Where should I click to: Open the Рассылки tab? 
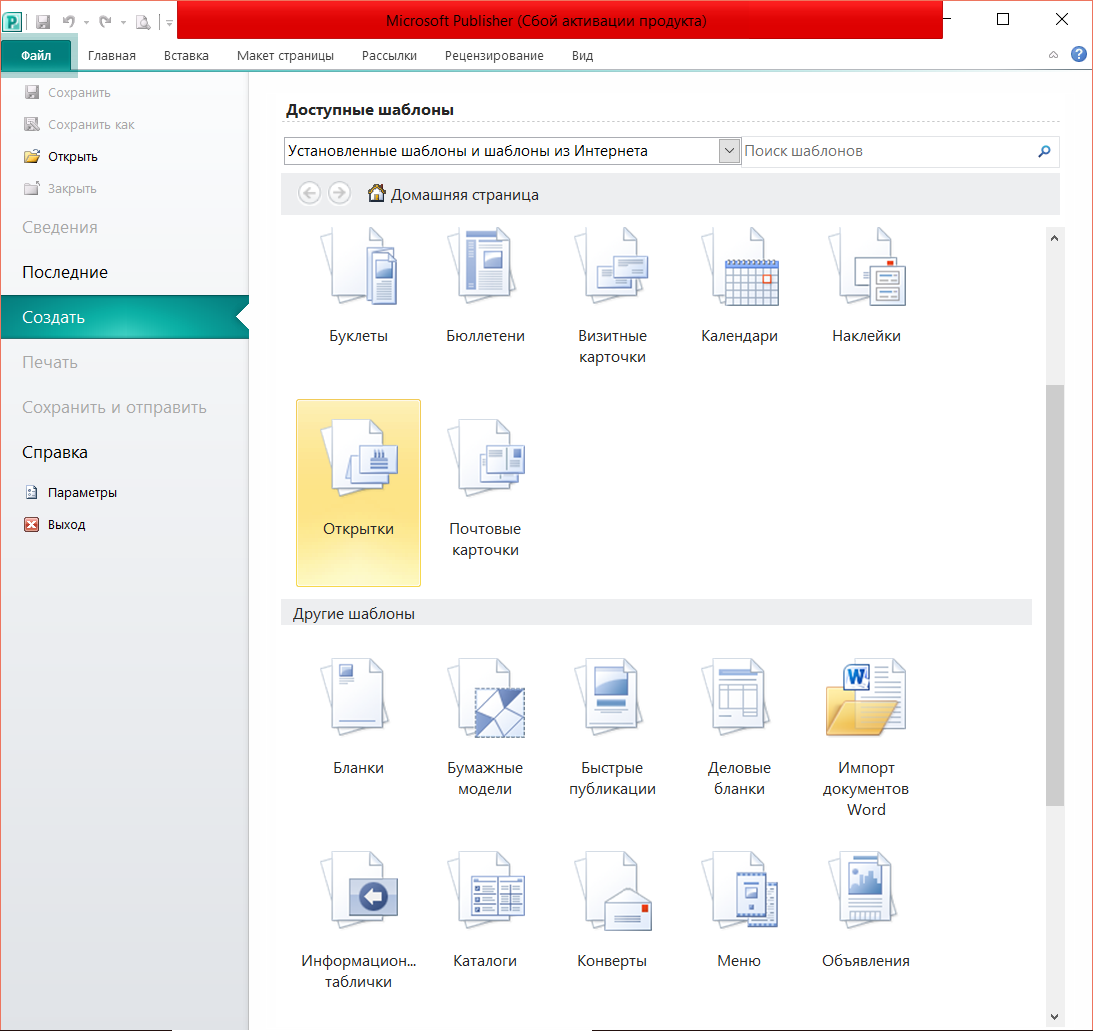pyautogui.click(x=389, y=56)
